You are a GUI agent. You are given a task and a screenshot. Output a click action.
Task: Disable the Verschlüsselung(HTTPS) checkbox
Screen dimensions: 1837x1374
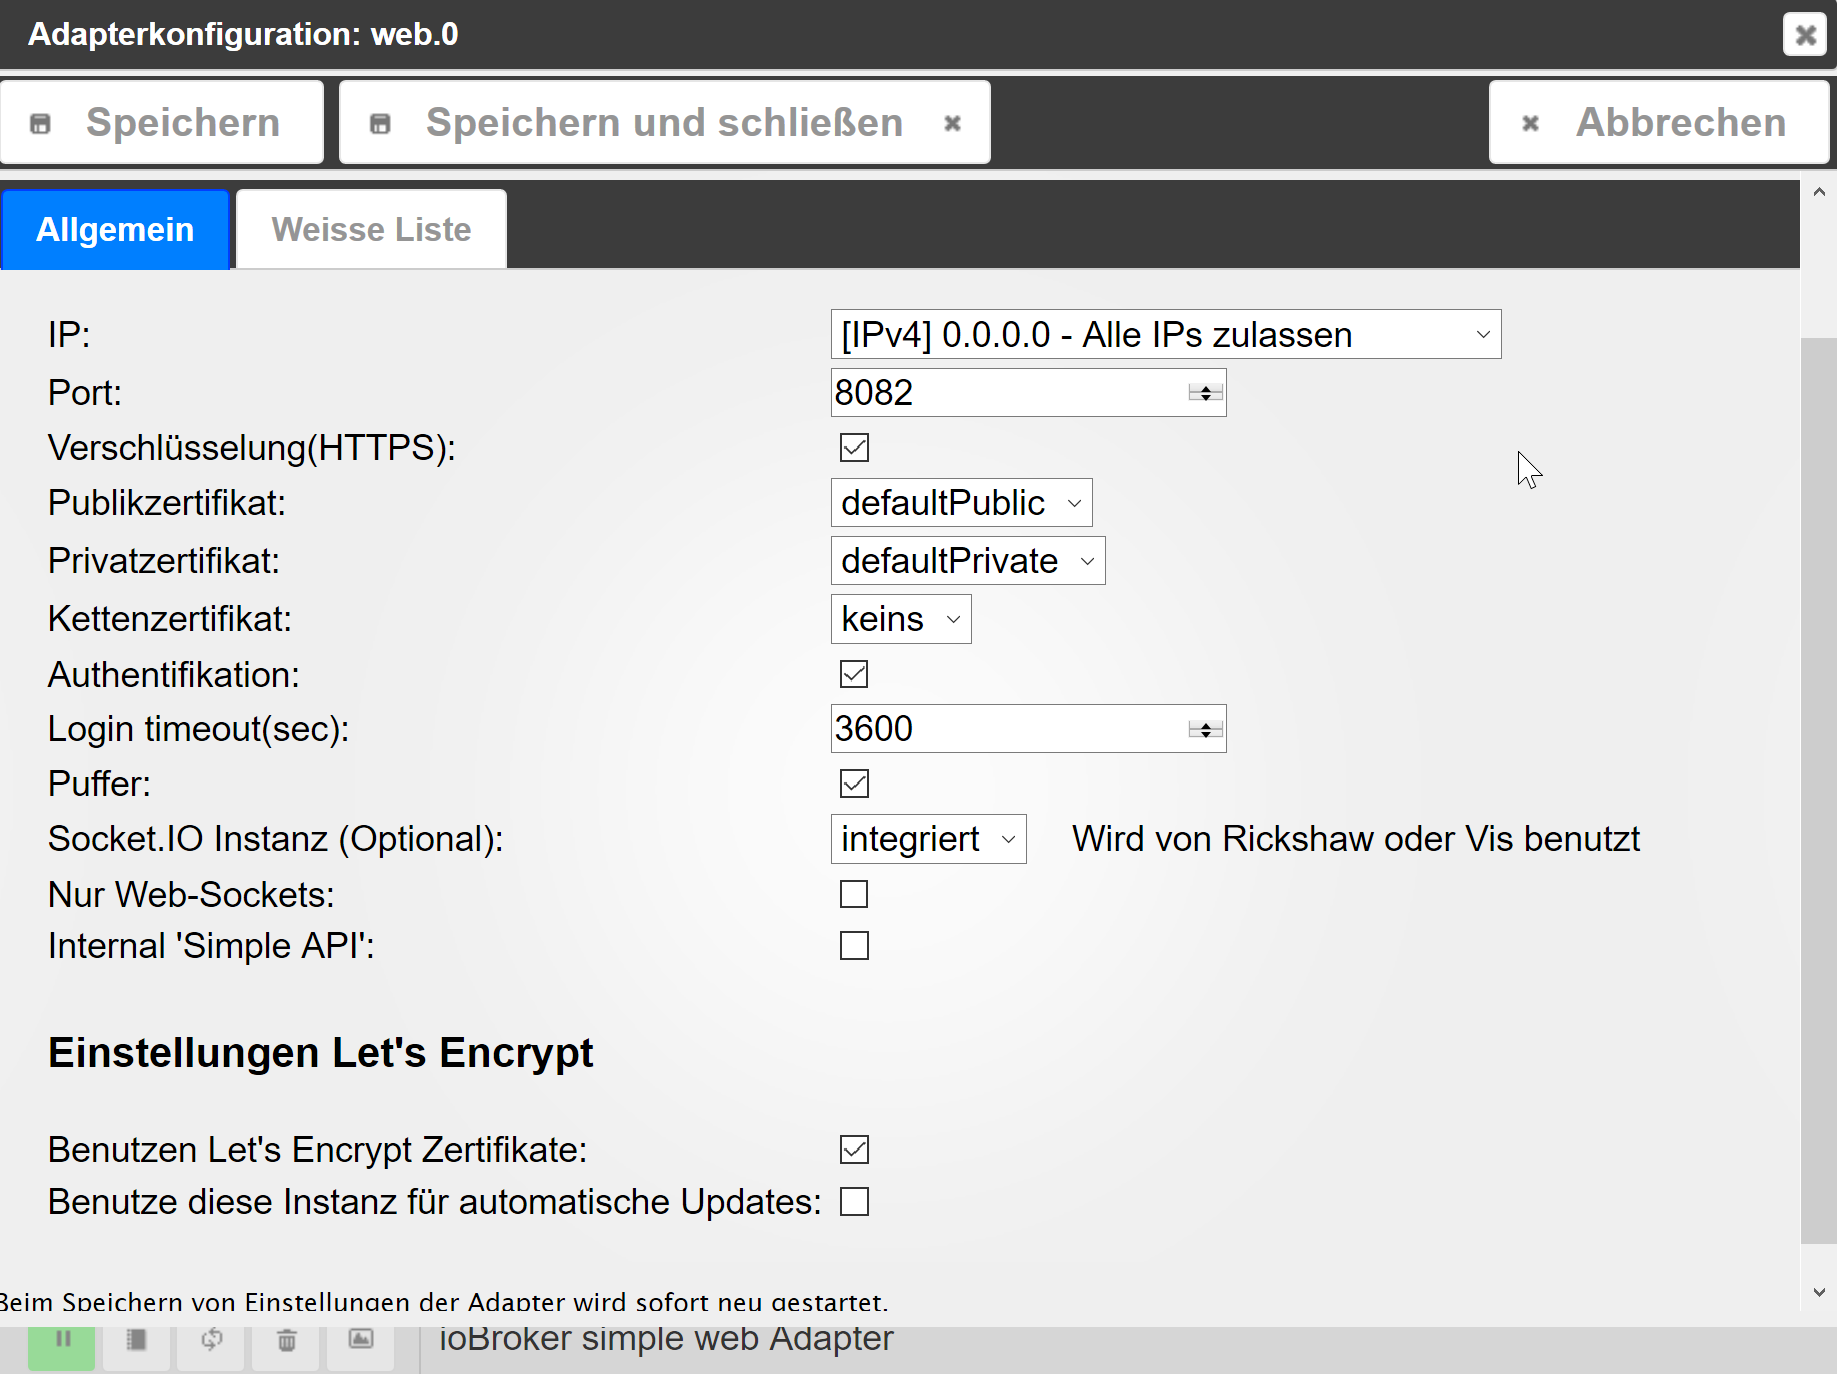point(854,448)
